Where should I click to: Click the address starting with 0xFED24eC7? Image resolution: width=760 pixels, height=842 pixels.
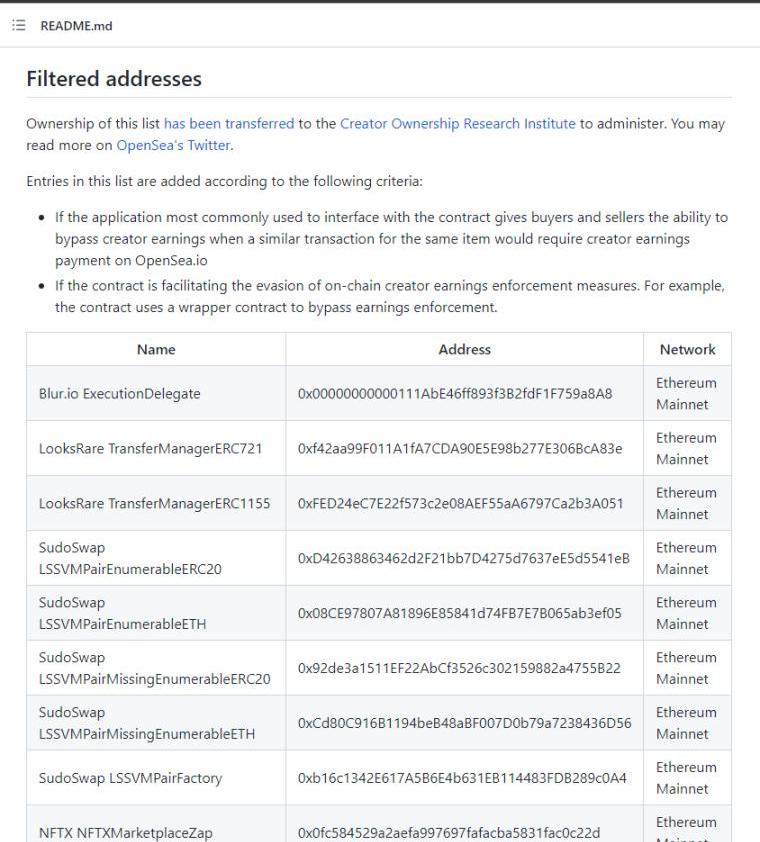click(460, 504)
